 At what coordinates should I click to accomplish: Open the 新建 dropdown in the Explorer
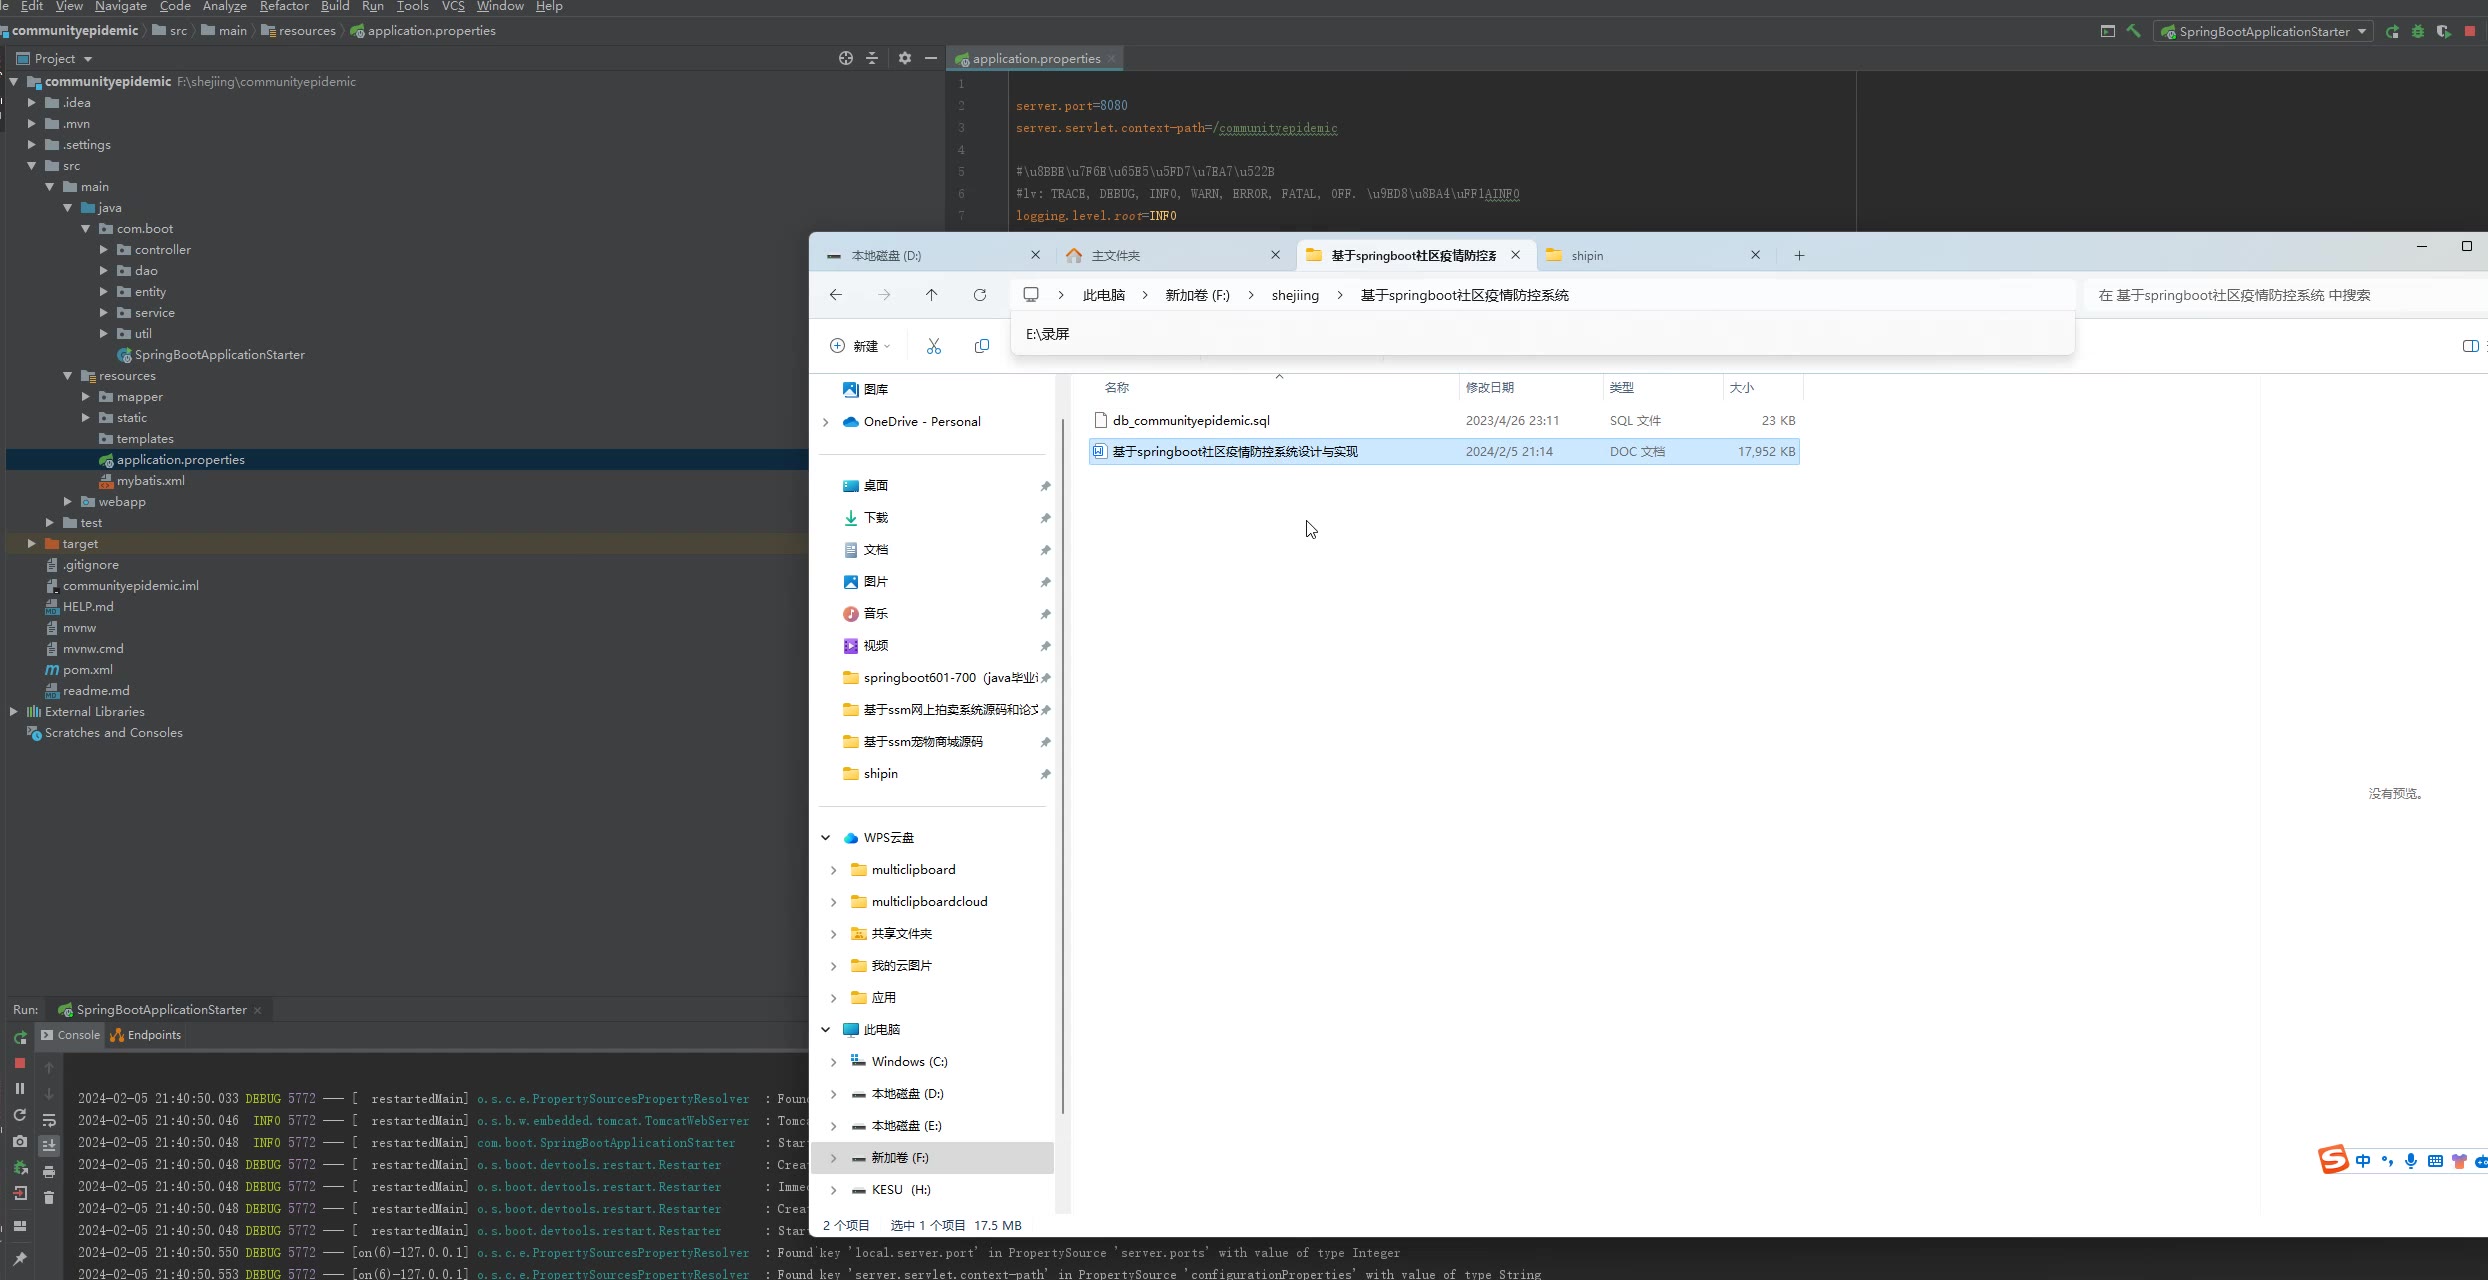point(860,346)
